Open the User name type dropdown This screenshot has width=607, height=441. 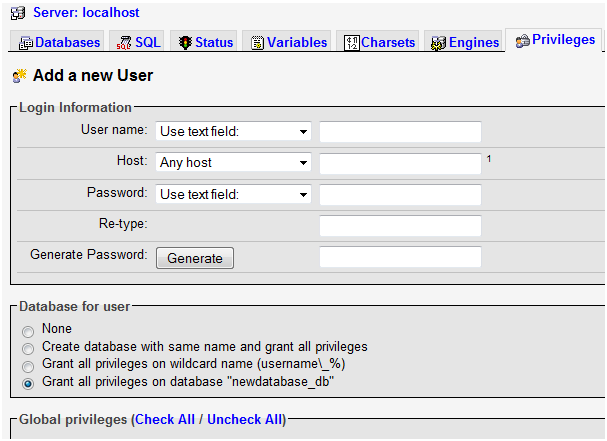[x=233, y=132]
